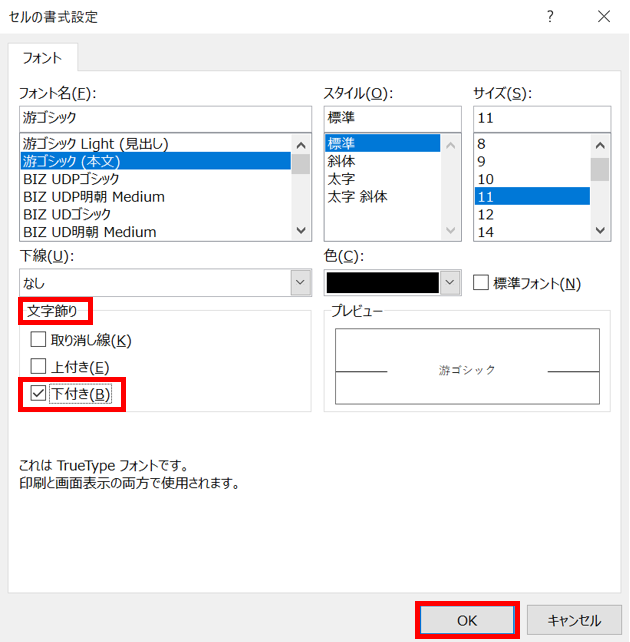The image size is (630, 642).
Task: Click font list down arrow
Action: point(301,231)
